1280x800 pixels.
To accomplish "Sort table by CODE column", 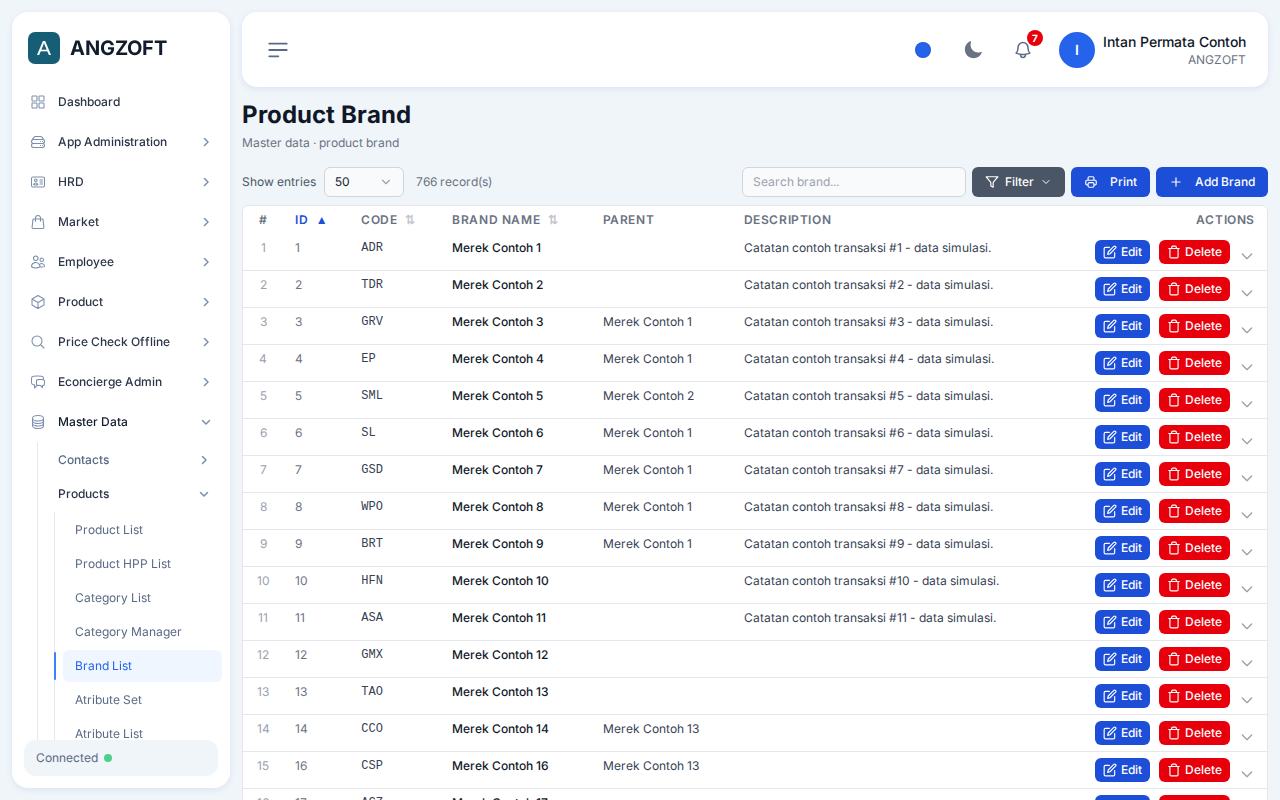I will click(388, 220).
